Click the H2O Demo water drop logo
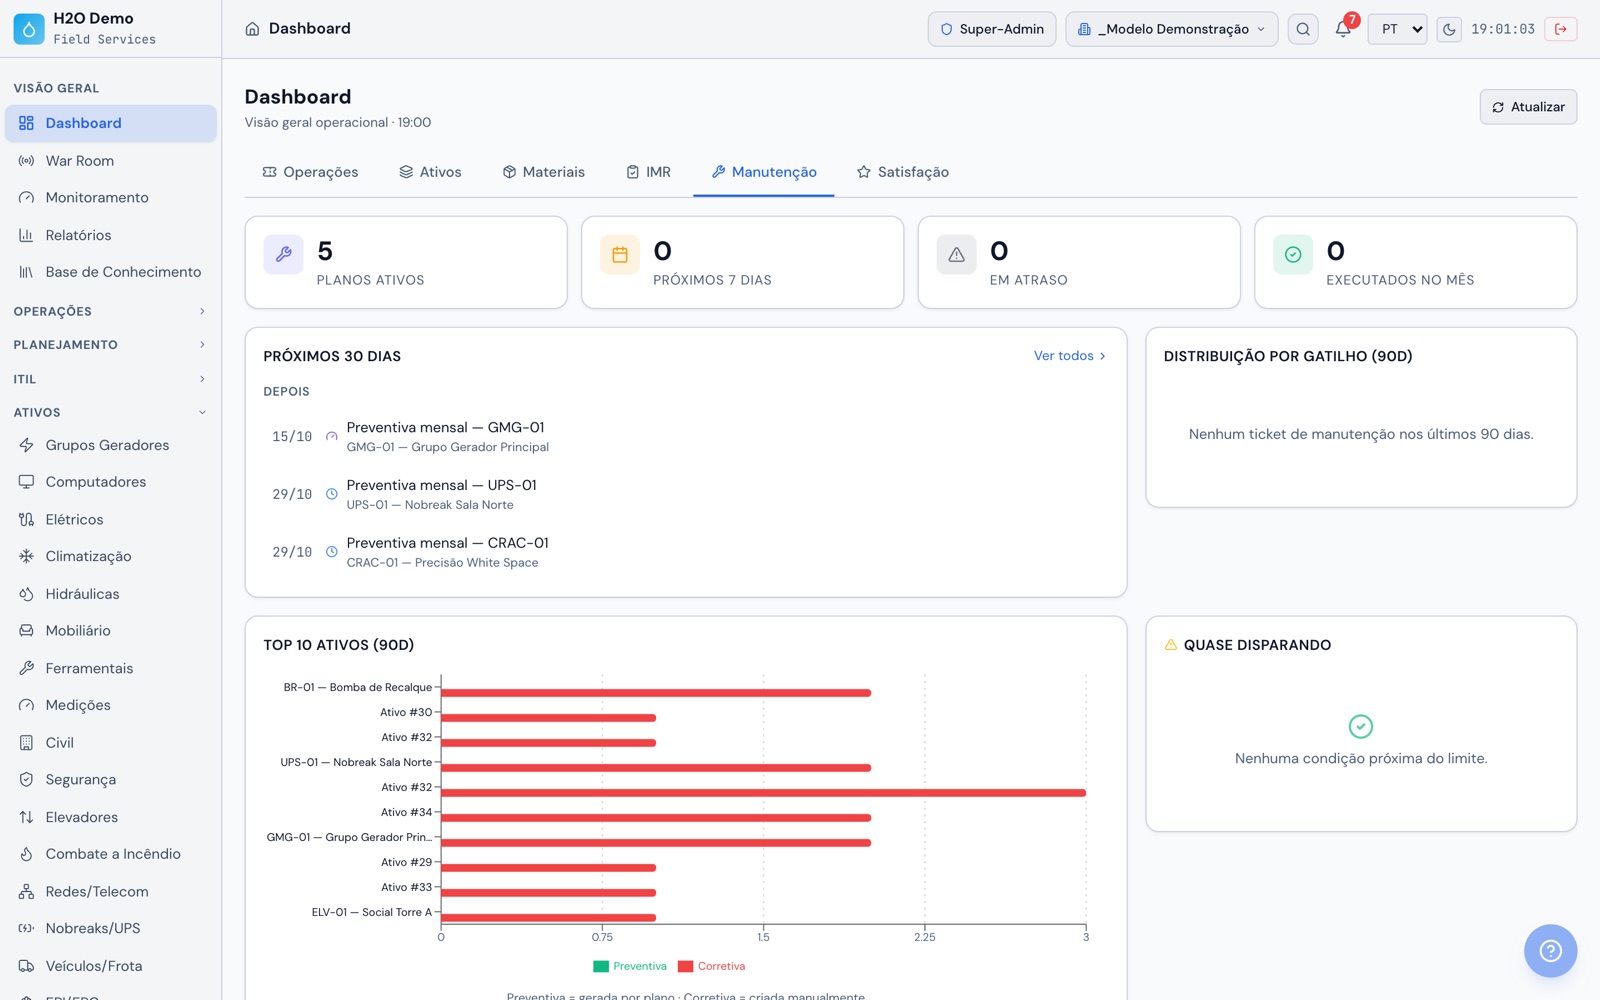Screen dimensions: 1600x1000 click(29, 29)
